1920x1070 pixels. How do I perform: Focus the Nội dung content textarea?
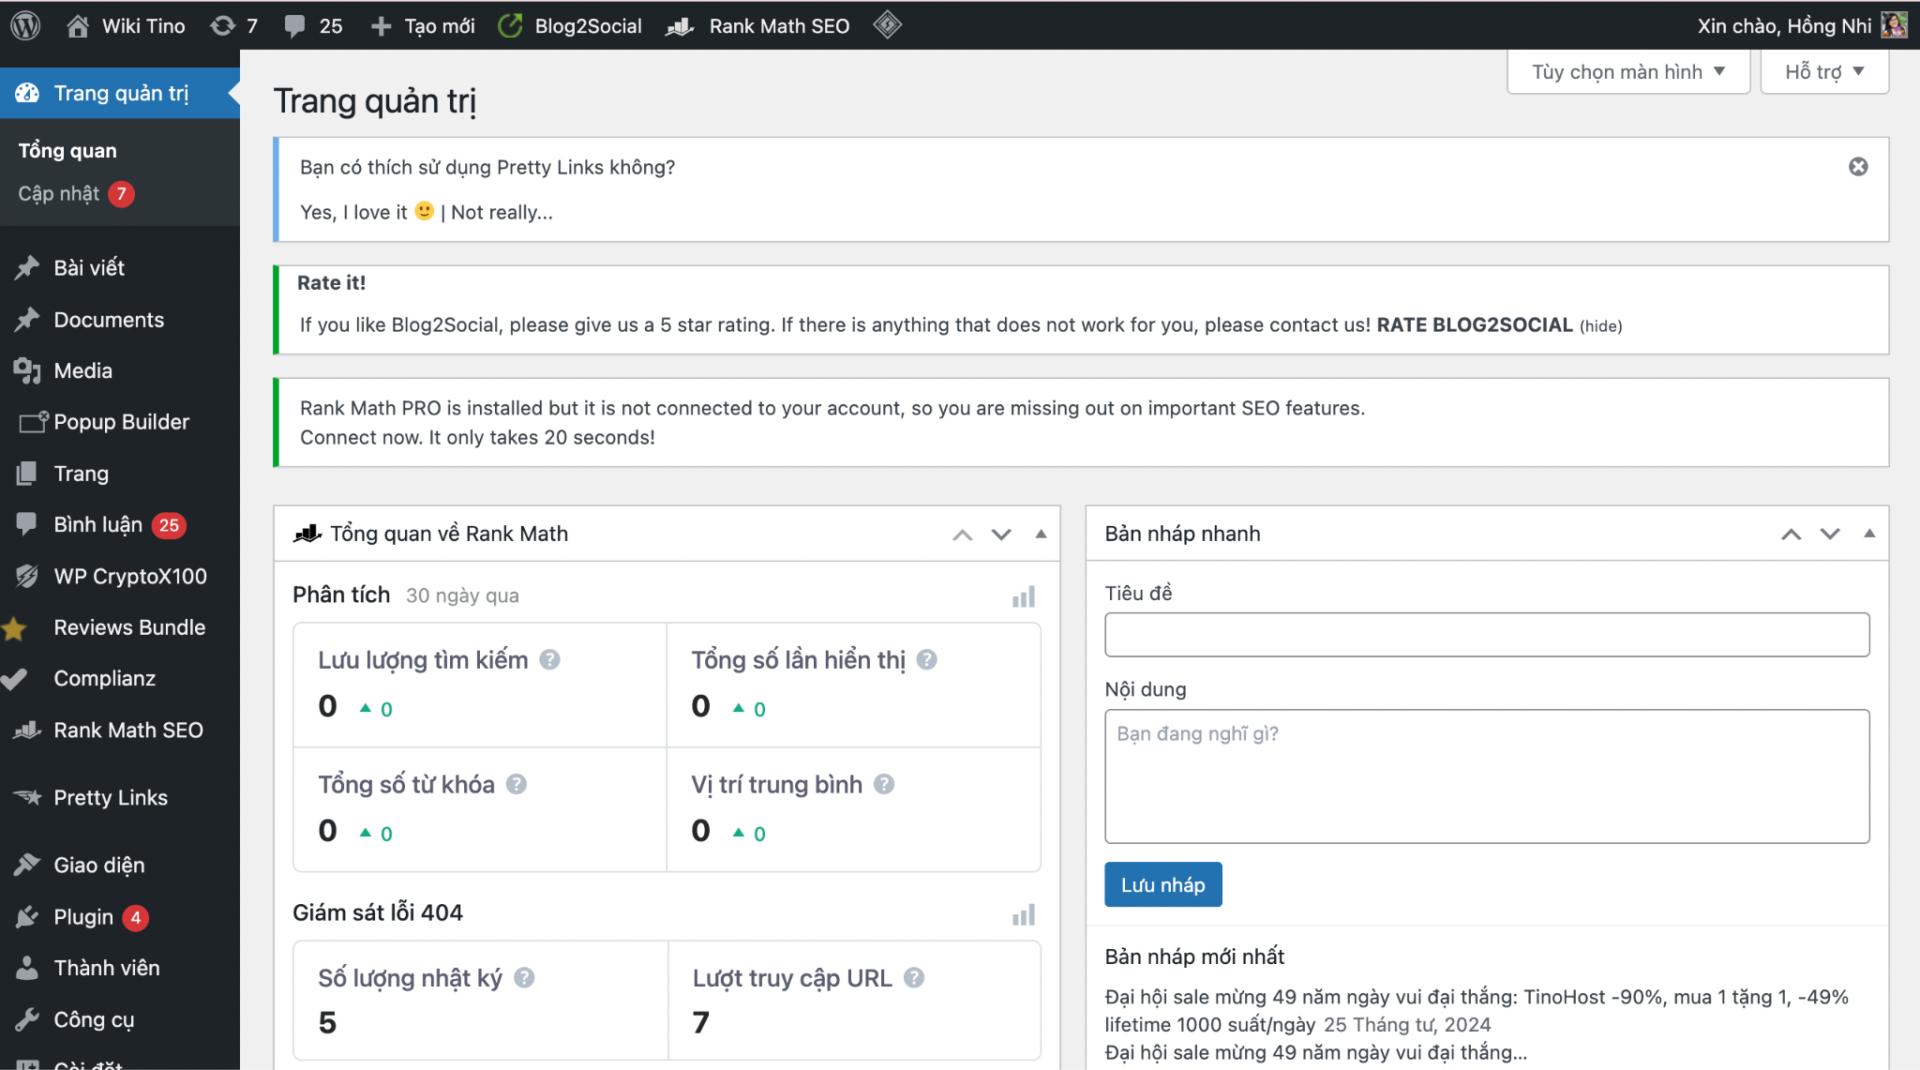point(1487,776)
